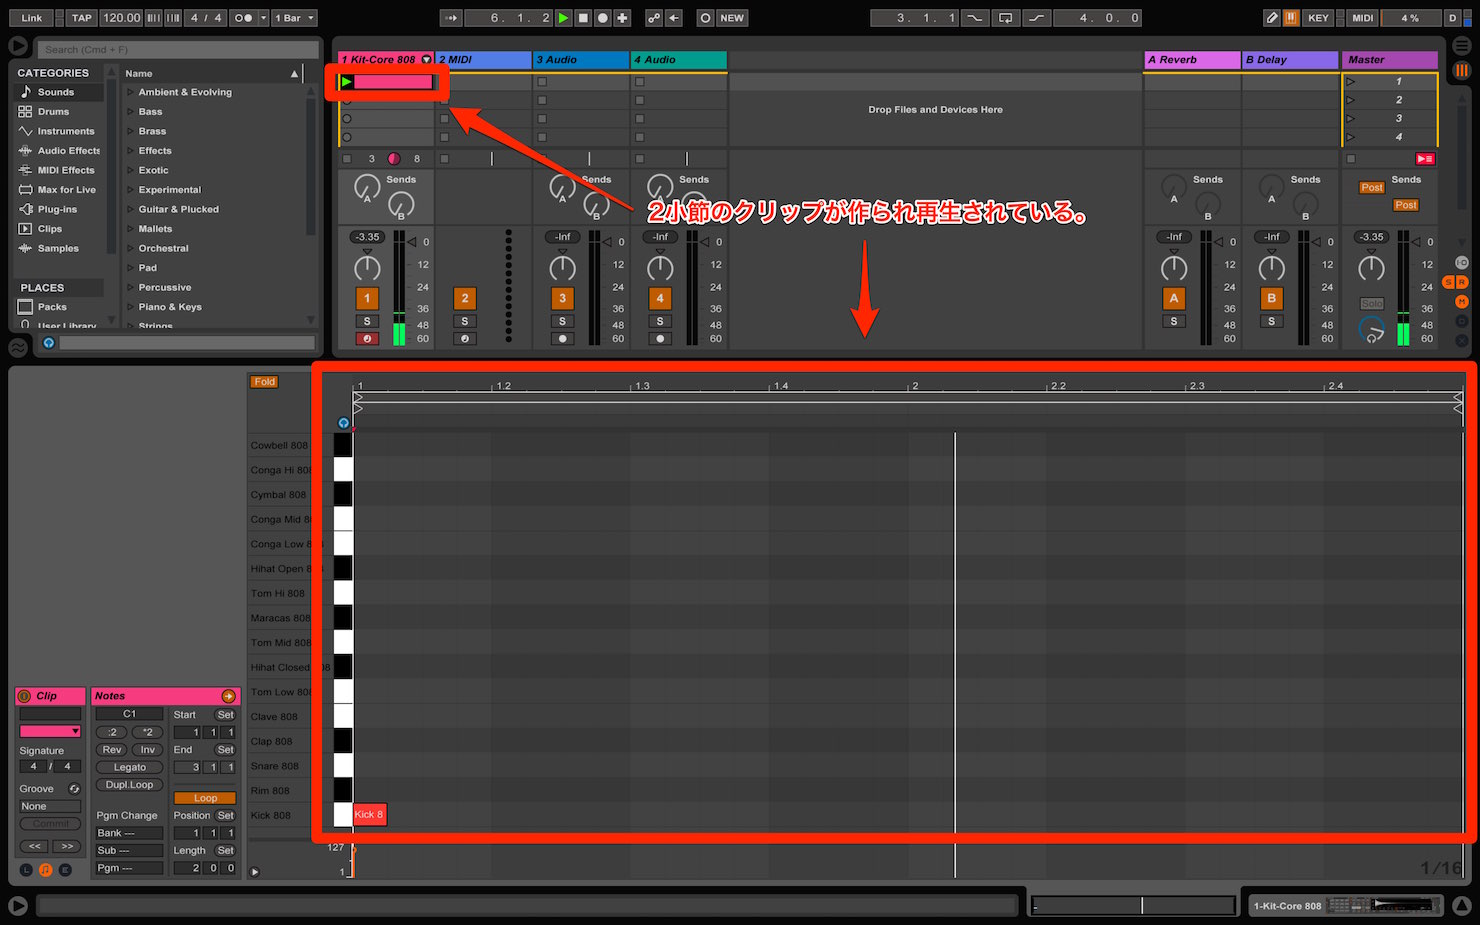The height and width of the screenshot is (925, 1480).
Task: Click the Rev button in Notes
Action: pos(112,750)
